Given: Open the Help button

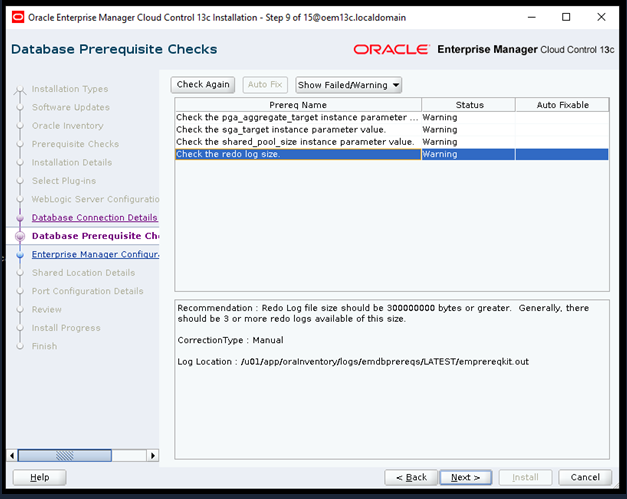Looking at the screenshot, I should point(40,477).
